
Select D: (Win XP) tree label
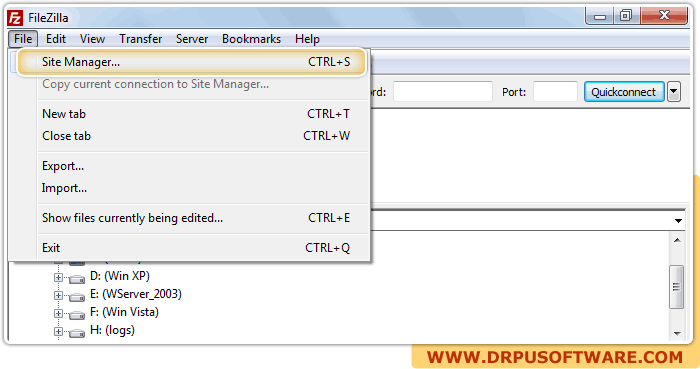[x=120, y=276]
